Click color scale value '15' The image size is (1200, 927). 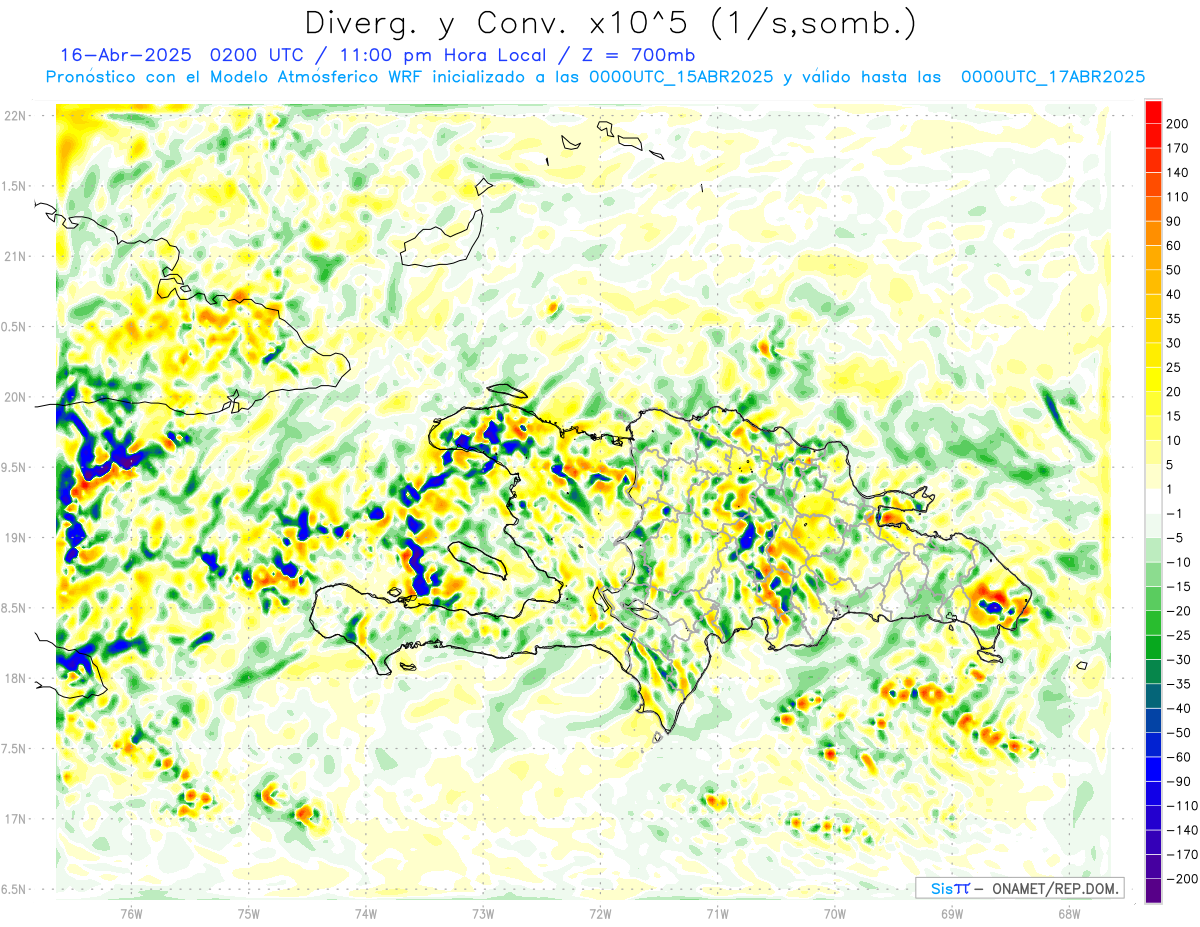coord(1174,416)
